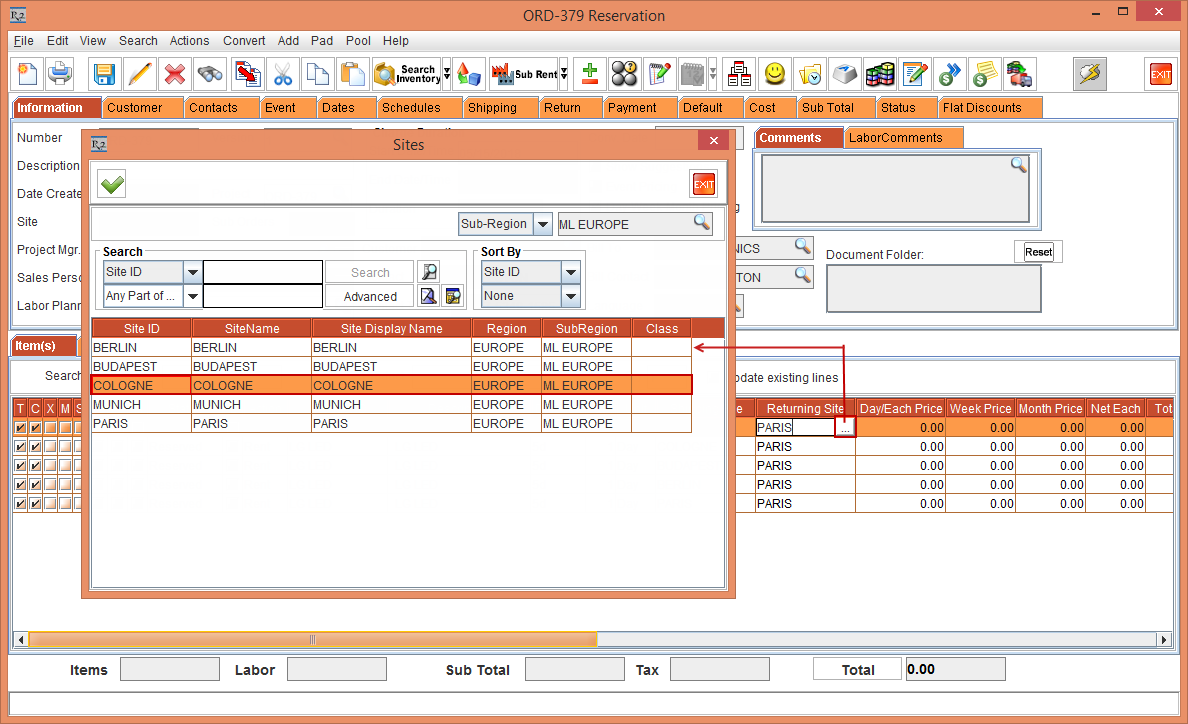This screenshot has height=724, width=1188.
Task: Toggle the C checkbox in first item row
Action: (x=35, y=428)
